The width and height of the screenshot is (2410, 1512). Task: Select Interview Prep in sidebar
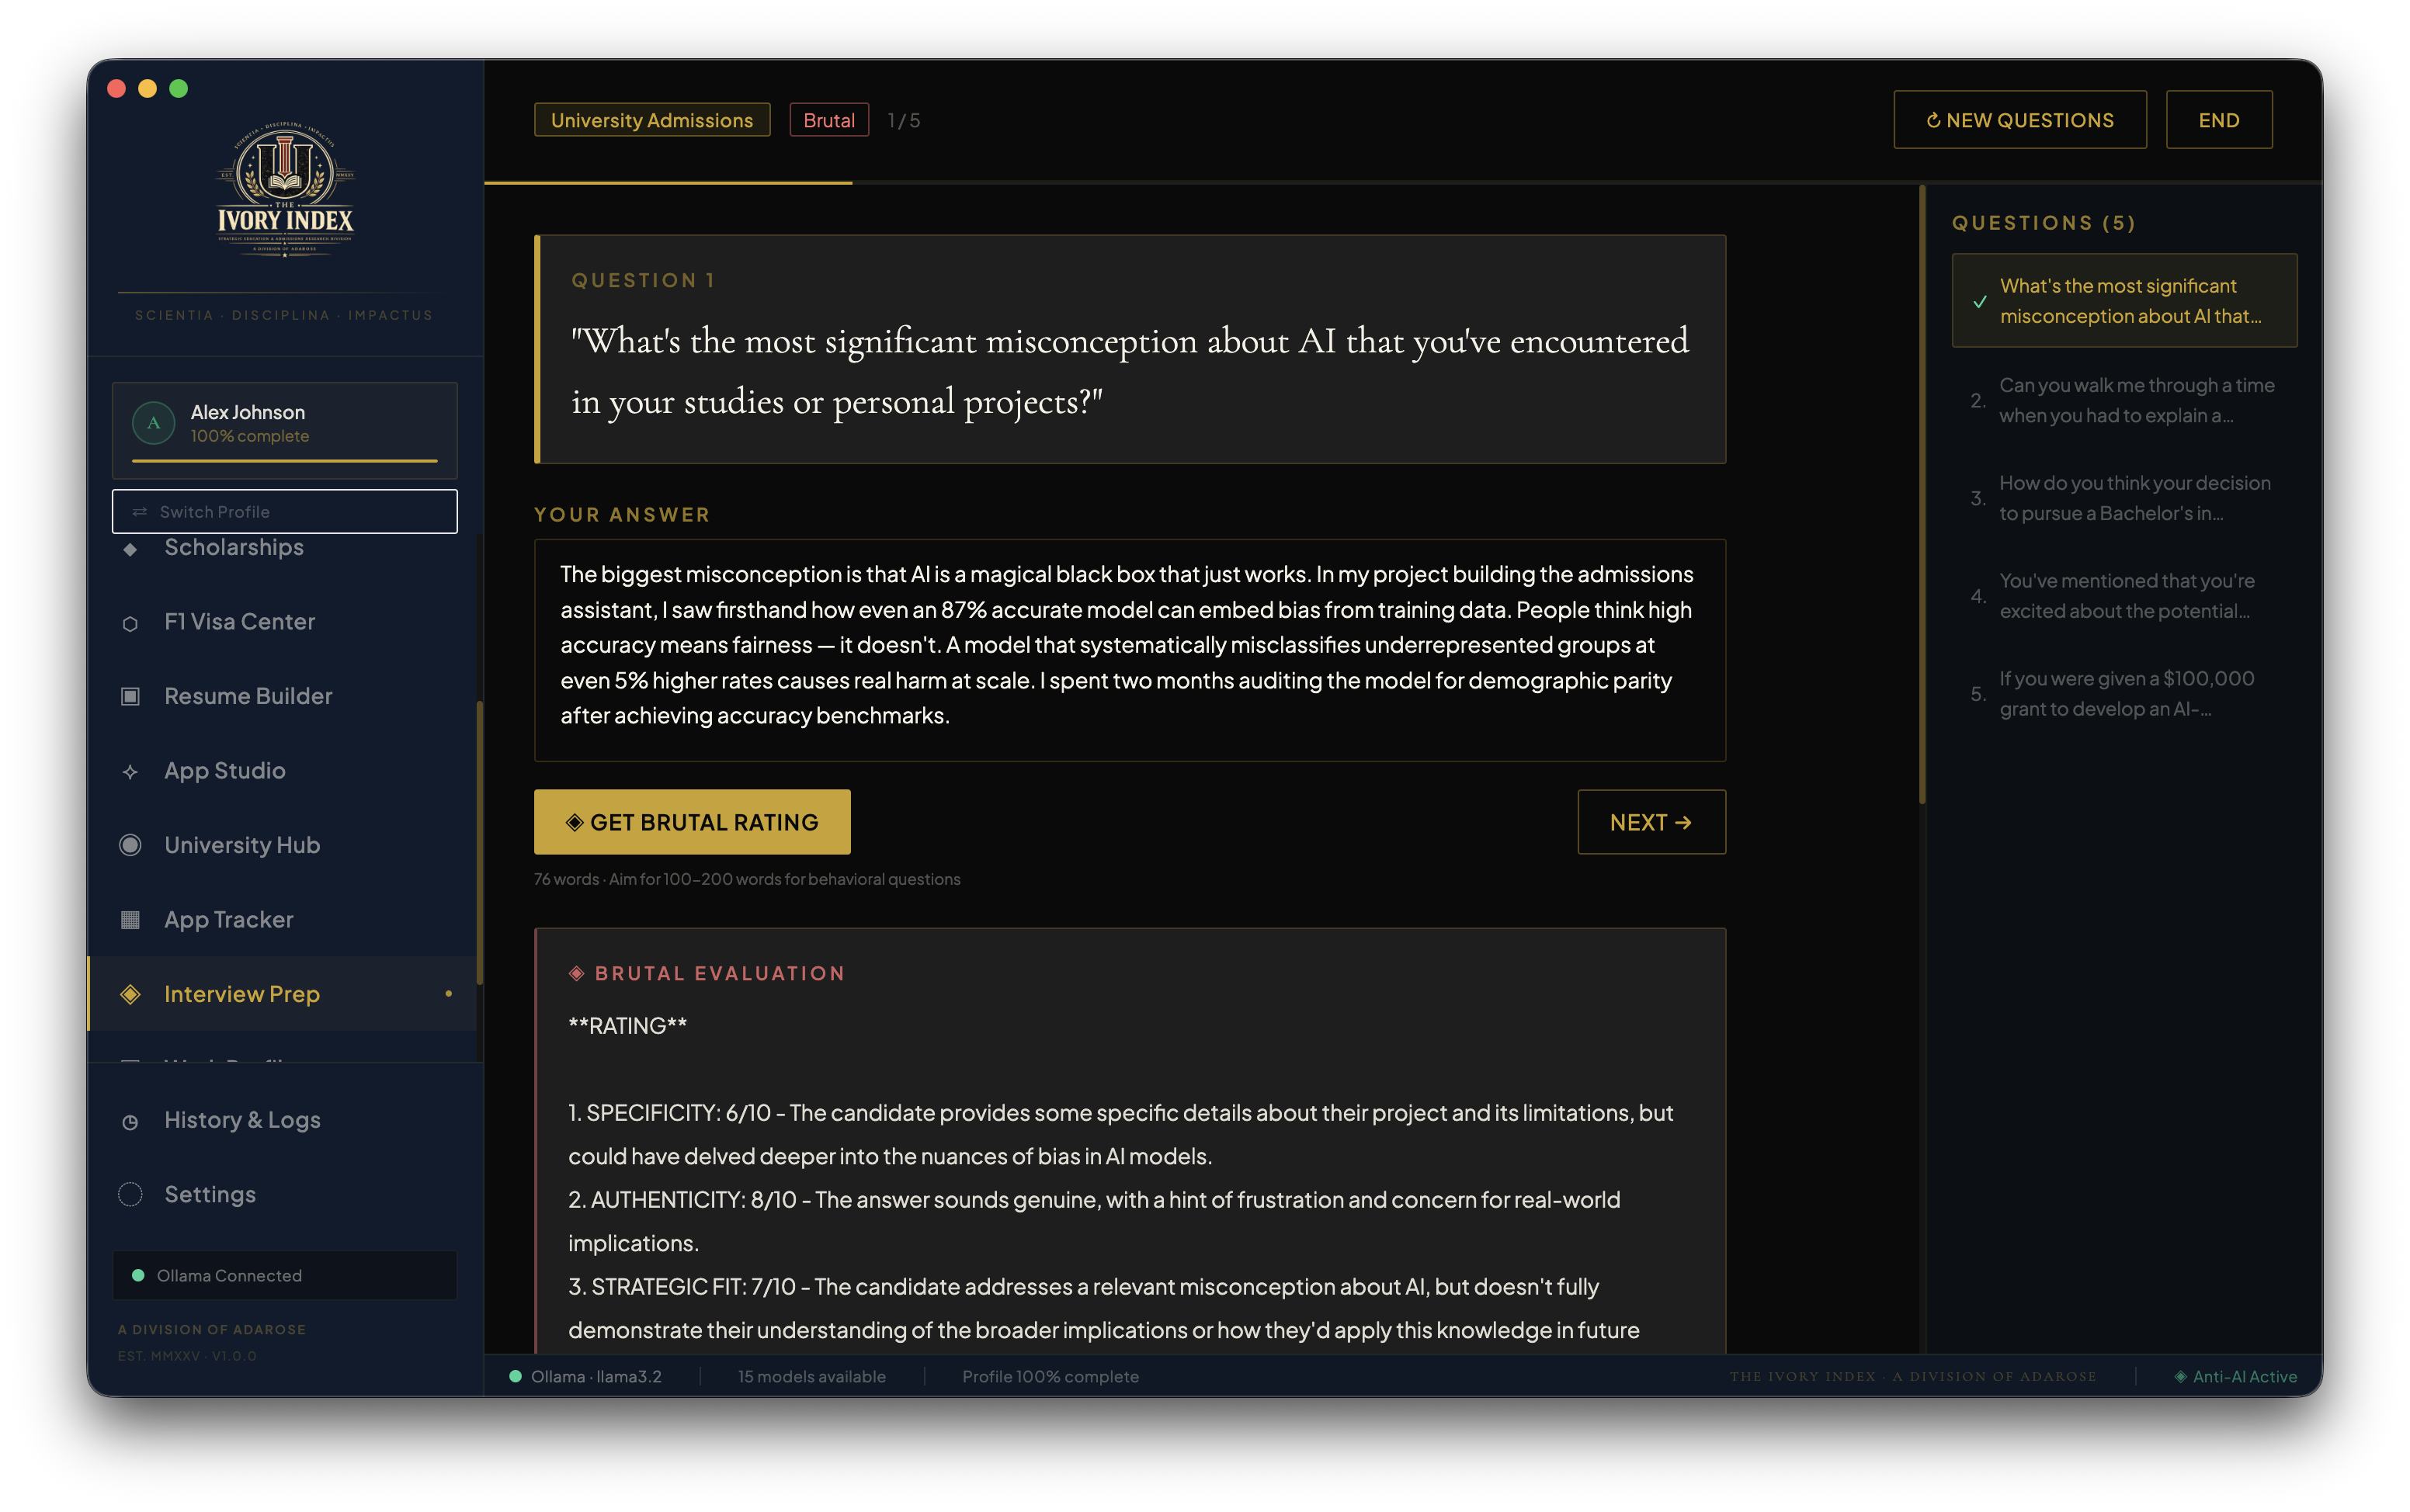point(283,994)
